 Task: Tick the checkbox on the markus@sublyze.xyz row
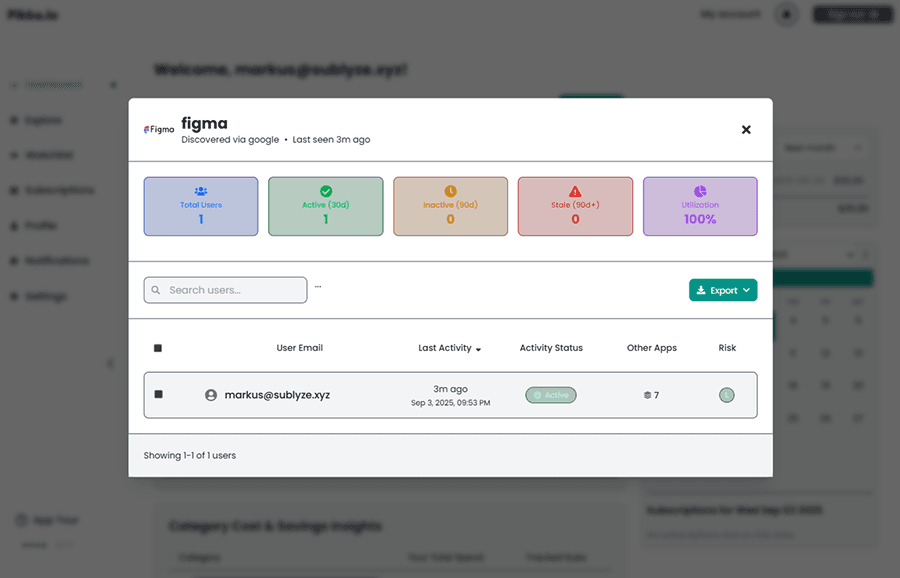pos(157,394)
